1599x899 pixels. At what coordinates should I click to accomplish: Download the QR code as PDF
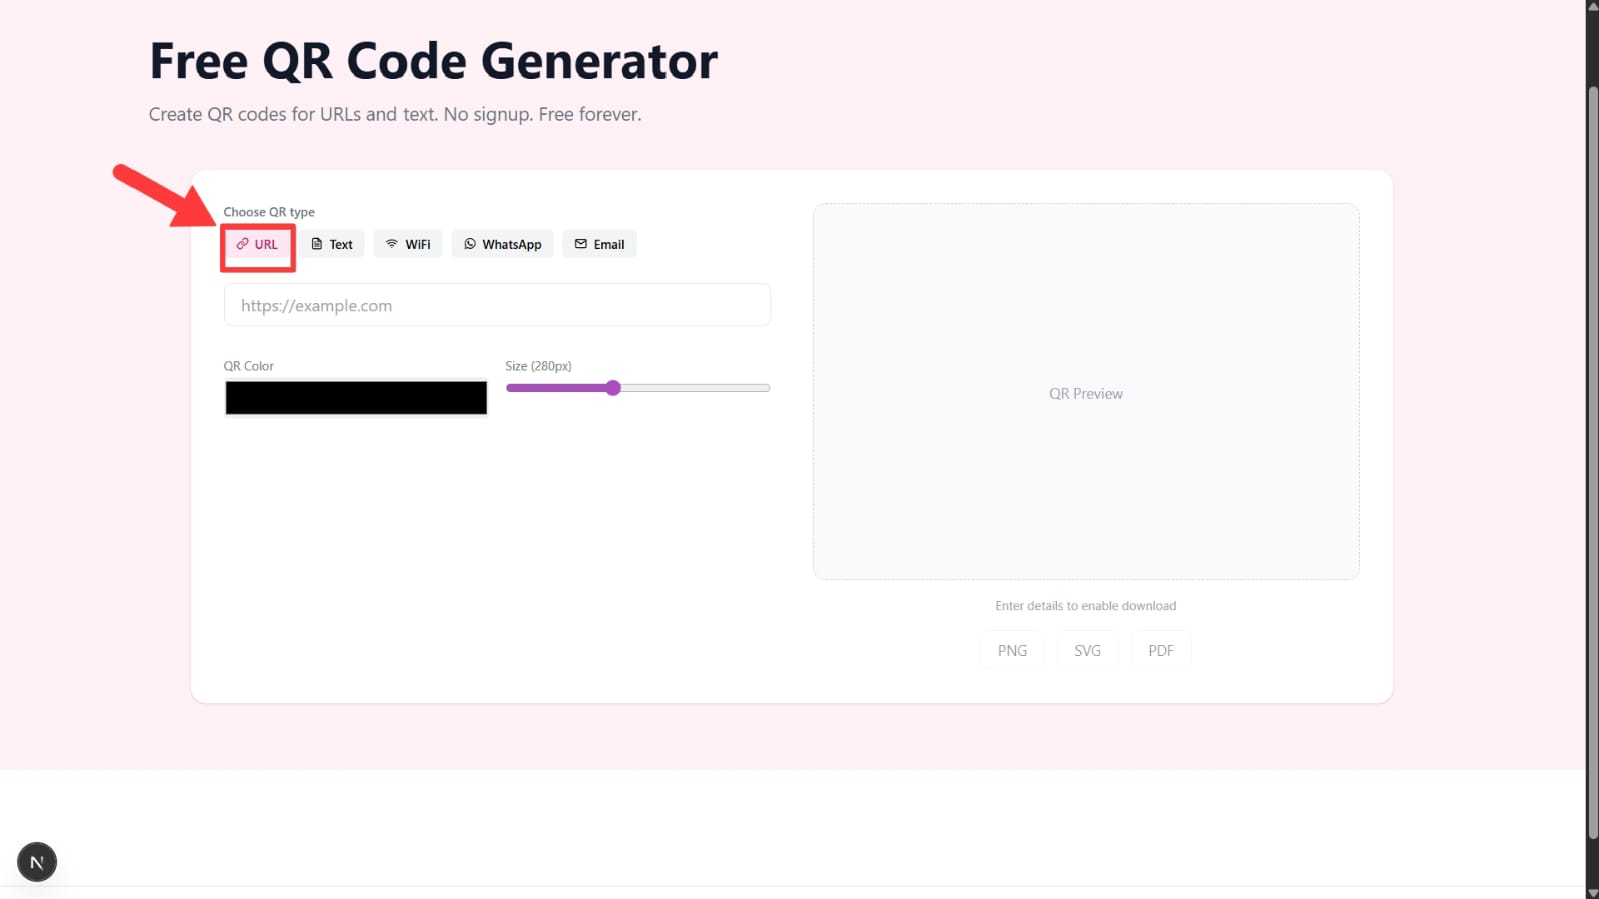click(1160, 651)
